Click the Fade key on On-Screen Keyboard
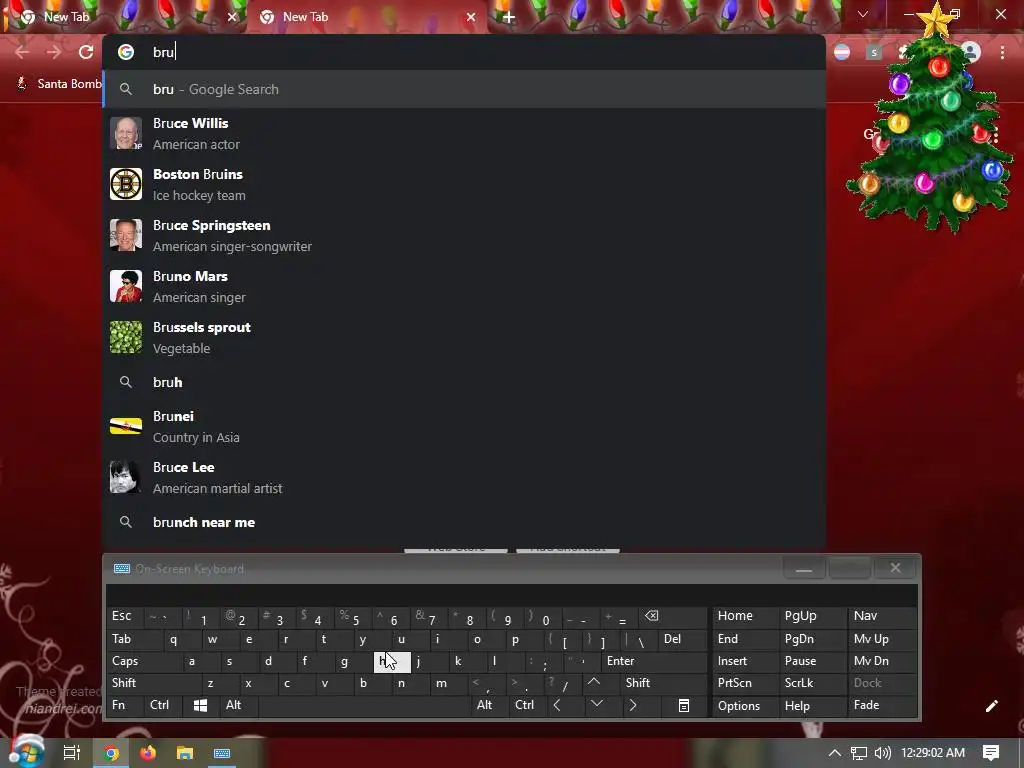 click(882, 705)
